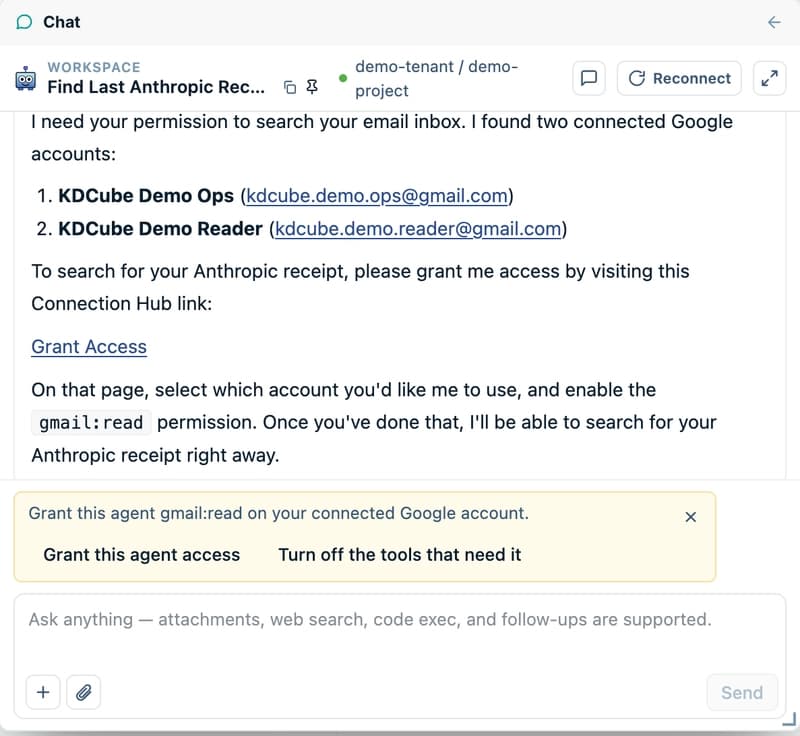Copy the workspace title with the copy icon
The height and width of the screenshot is (736, 800).
[290, 87]
